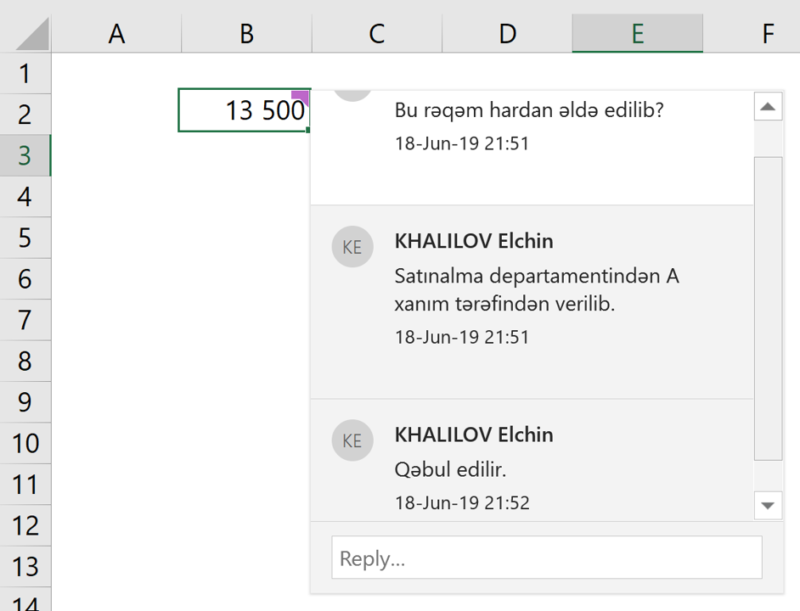800x611 pixels.
Task: Click the question Bu rəqəm hardan əldə edilib
Action: click(x=525, y=110)
